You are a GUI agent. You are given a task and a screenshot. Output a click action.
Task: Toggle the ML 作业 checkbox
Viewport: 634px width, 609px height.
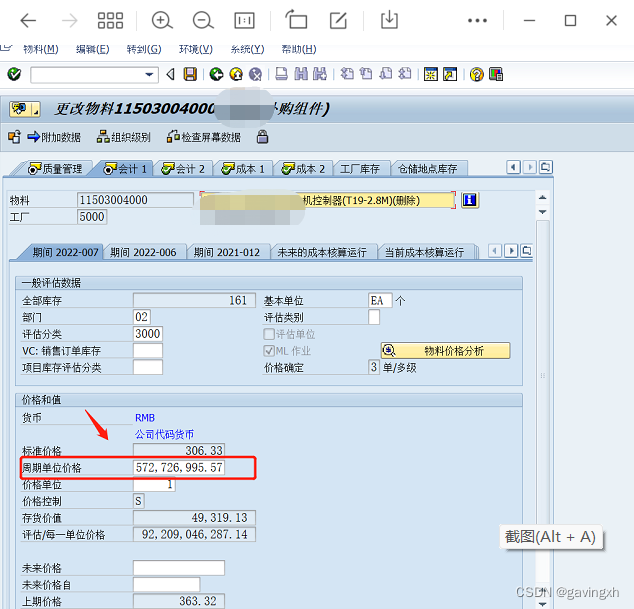point(268,351)
